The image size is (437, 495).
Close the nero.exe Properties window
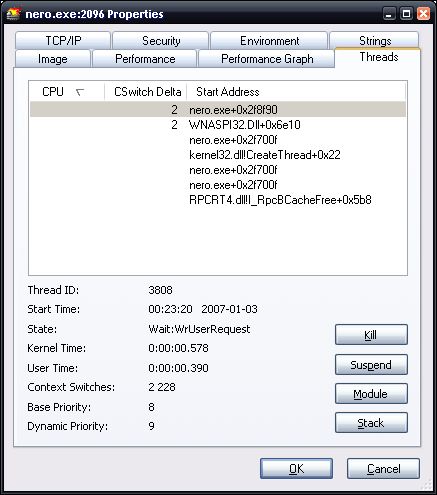click(x=423, y=14)
